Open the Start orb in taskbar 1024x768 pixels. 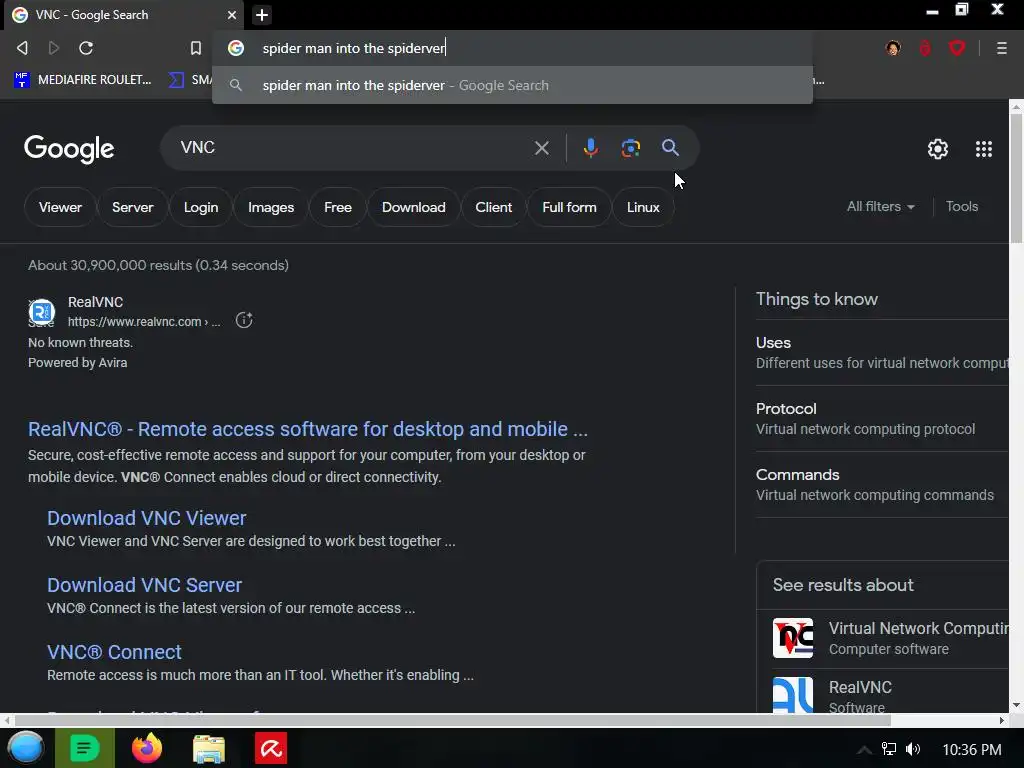point(26,748)
